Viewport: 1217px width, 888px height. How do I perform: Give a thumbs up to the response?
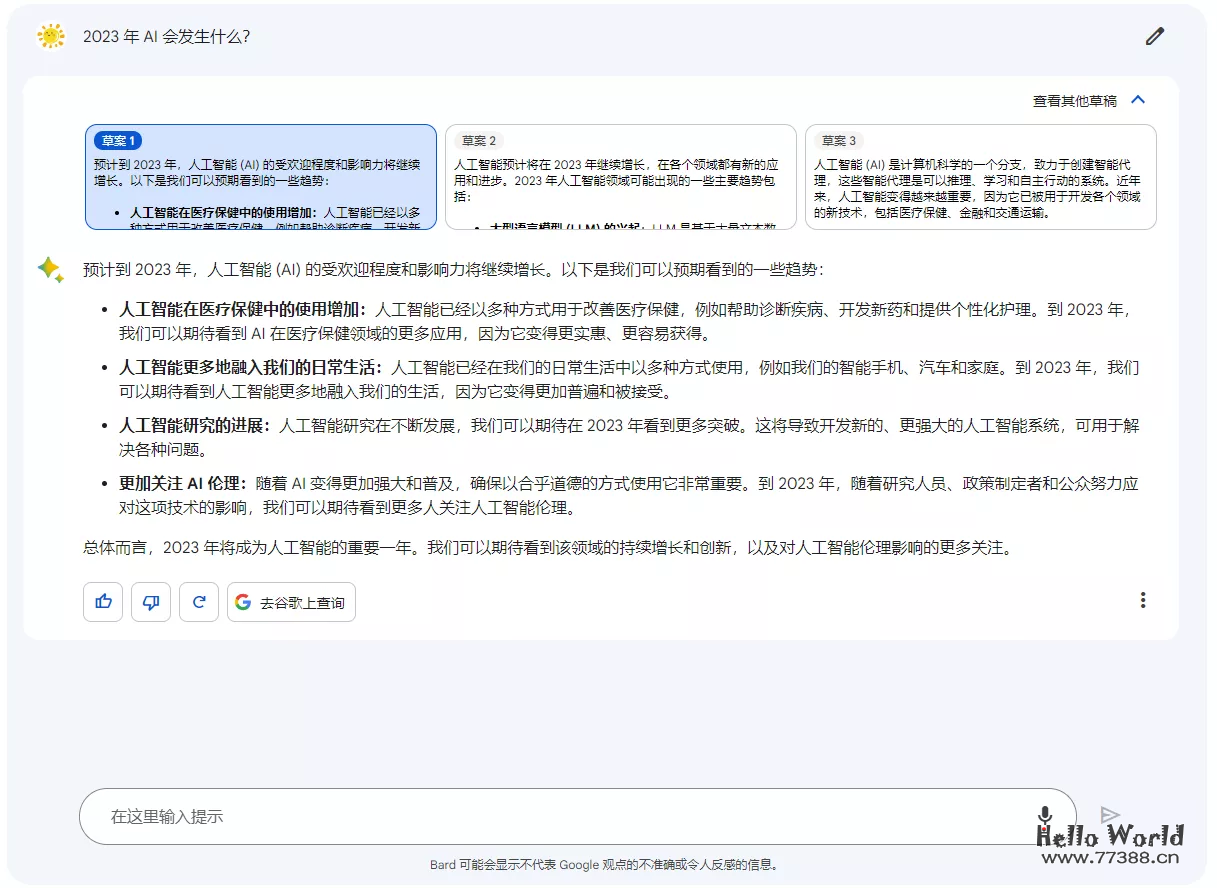[x=102, y=601]
